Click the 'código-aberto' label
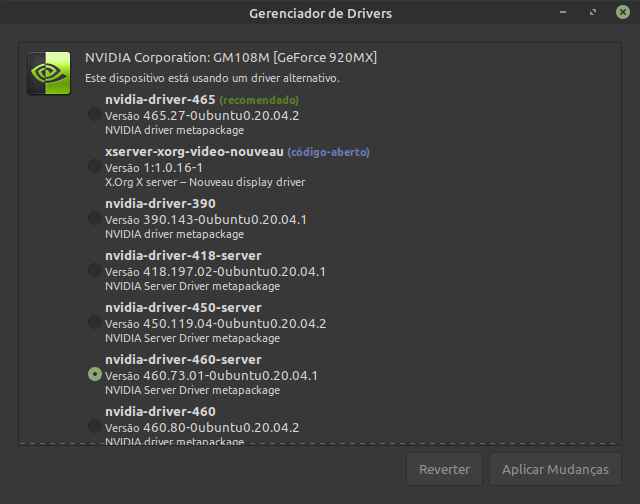Screen dimensions: 640x504 [x=329, y=152]
